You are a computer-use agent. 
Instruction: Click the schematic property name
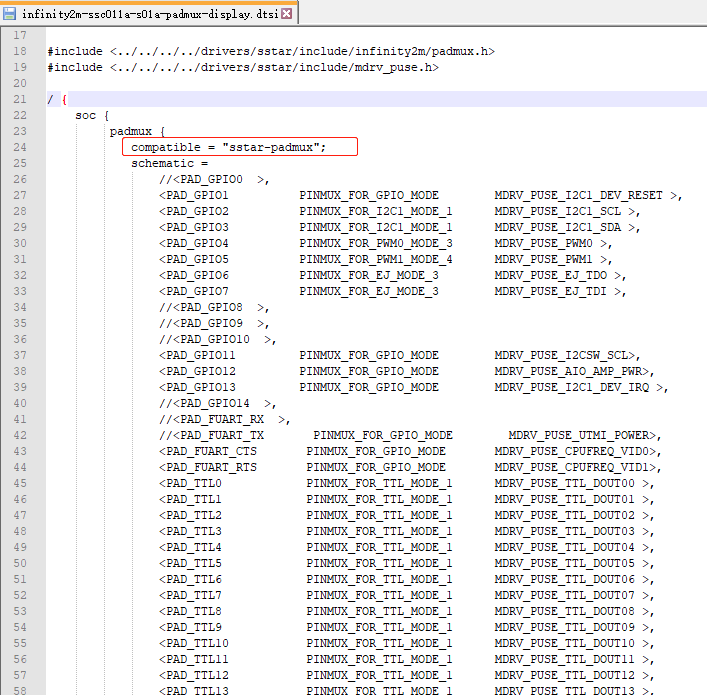[x=162, y=163]
